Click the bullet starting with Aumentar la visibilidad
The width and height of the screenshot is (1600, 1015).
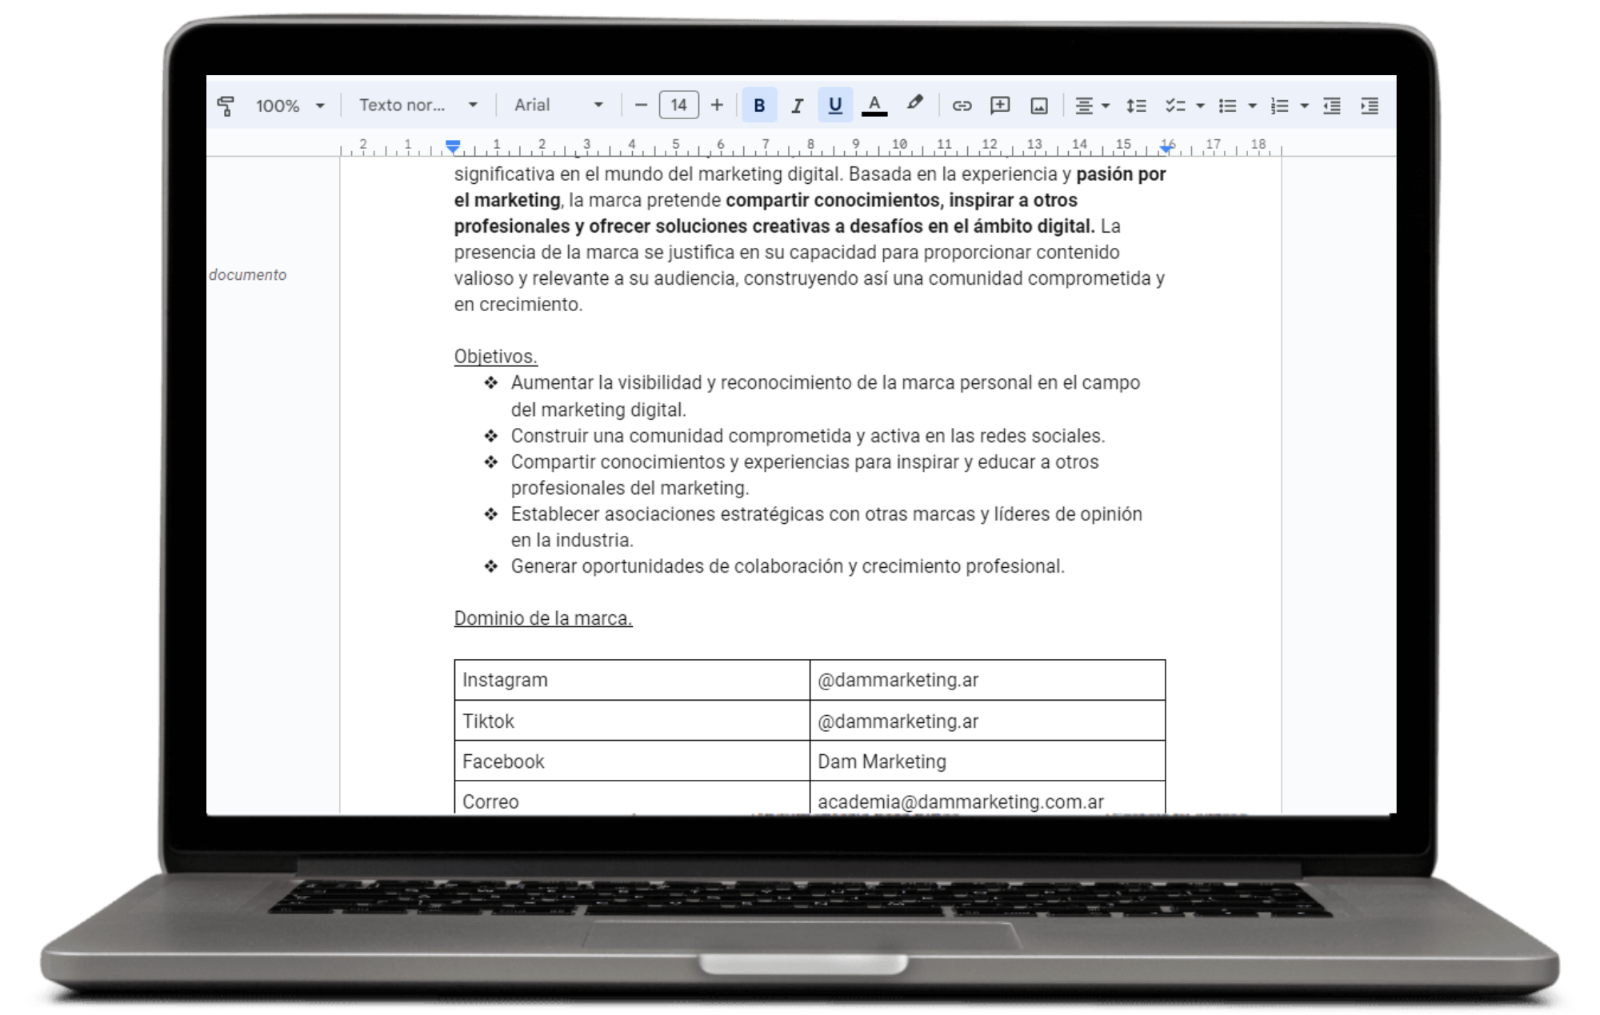(x=825, y=396)
